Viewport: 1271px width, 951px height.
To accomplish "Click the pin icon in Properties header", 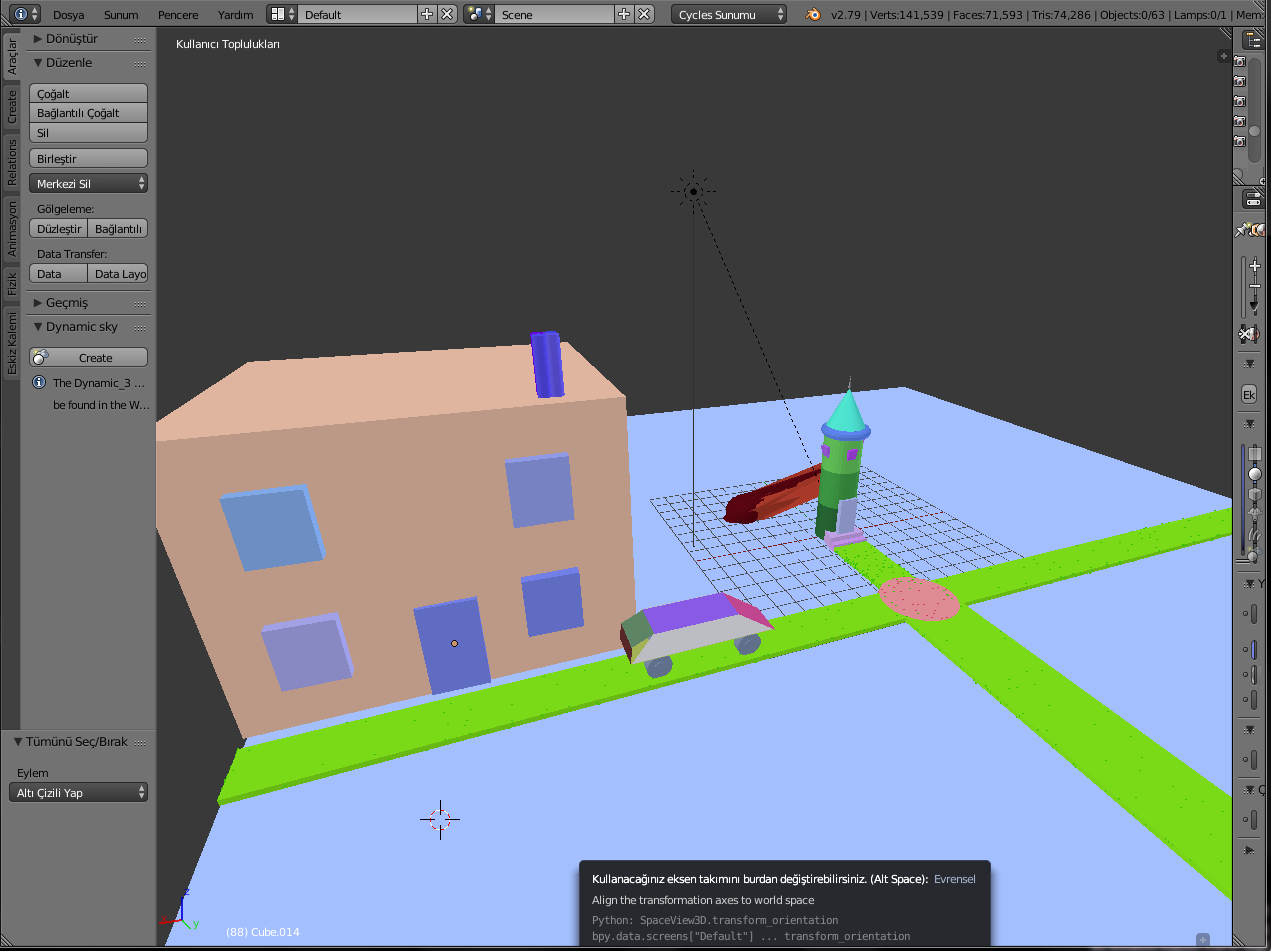I will (x=1243, y=230).
